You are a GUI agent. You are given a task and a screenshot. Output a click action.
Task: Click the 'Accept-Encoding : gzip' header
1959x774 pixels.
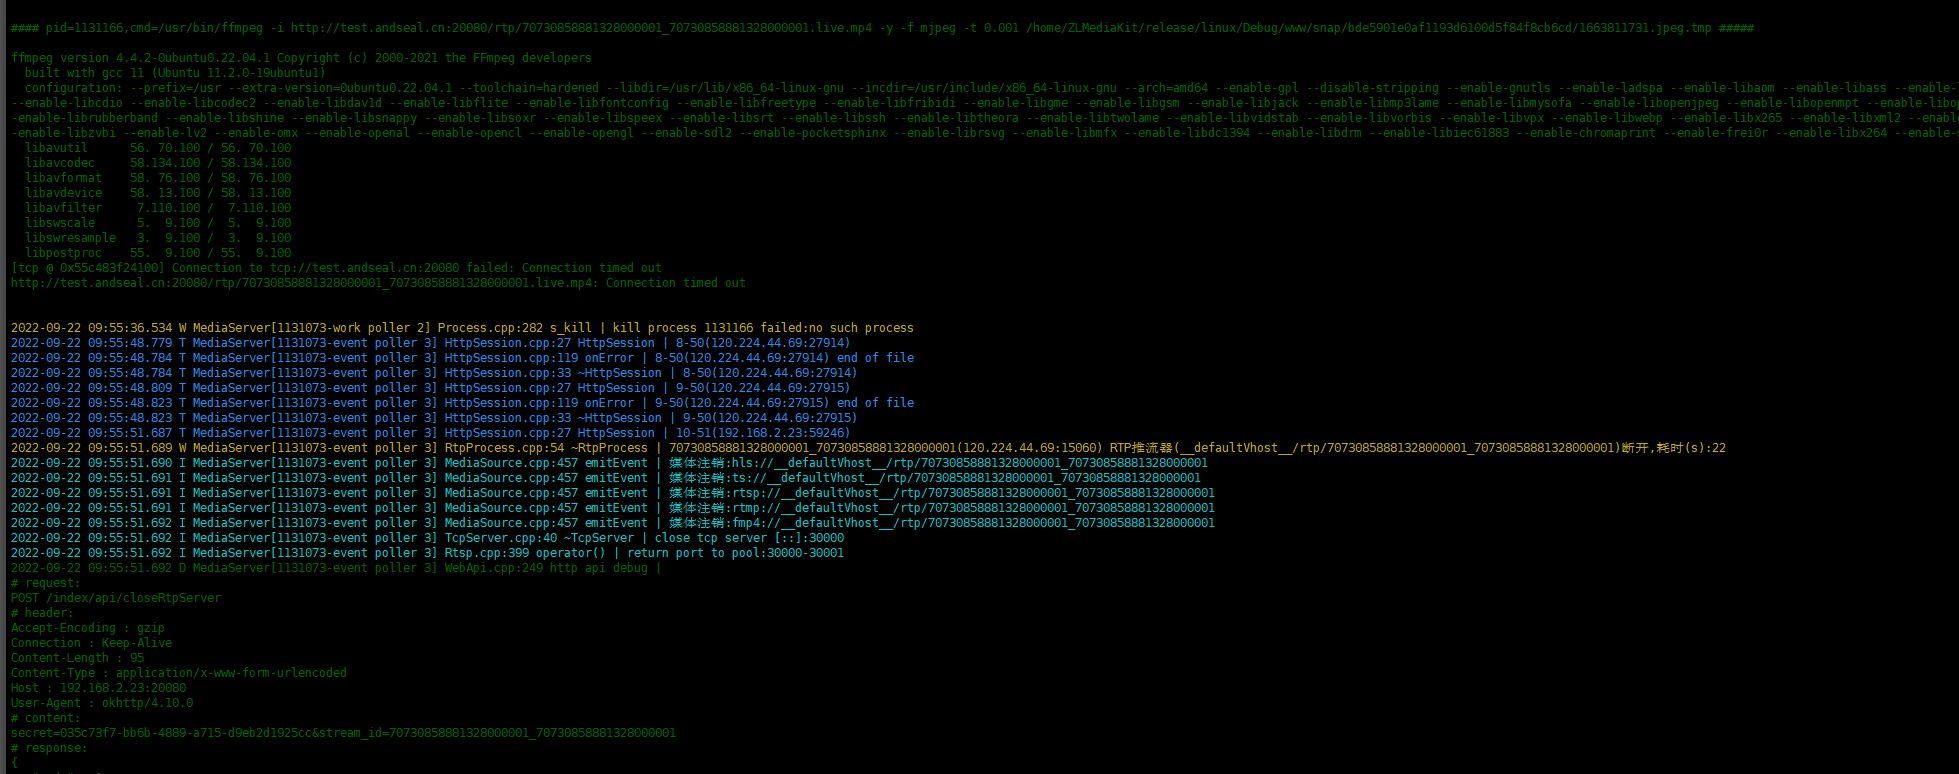click(x=88, y=628)
